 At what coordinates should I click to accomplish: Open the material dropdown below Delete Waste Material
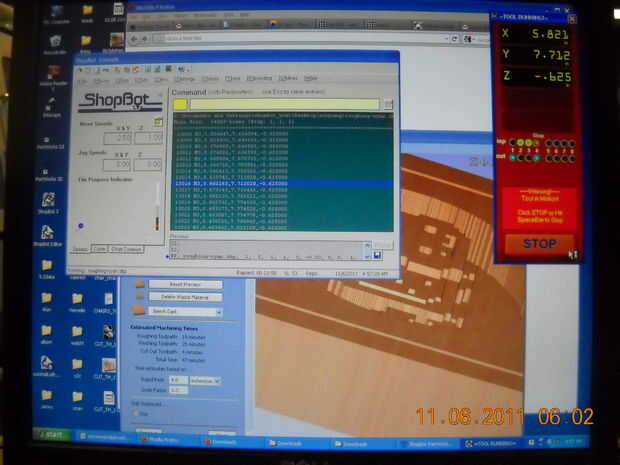(x=185, y=312)
